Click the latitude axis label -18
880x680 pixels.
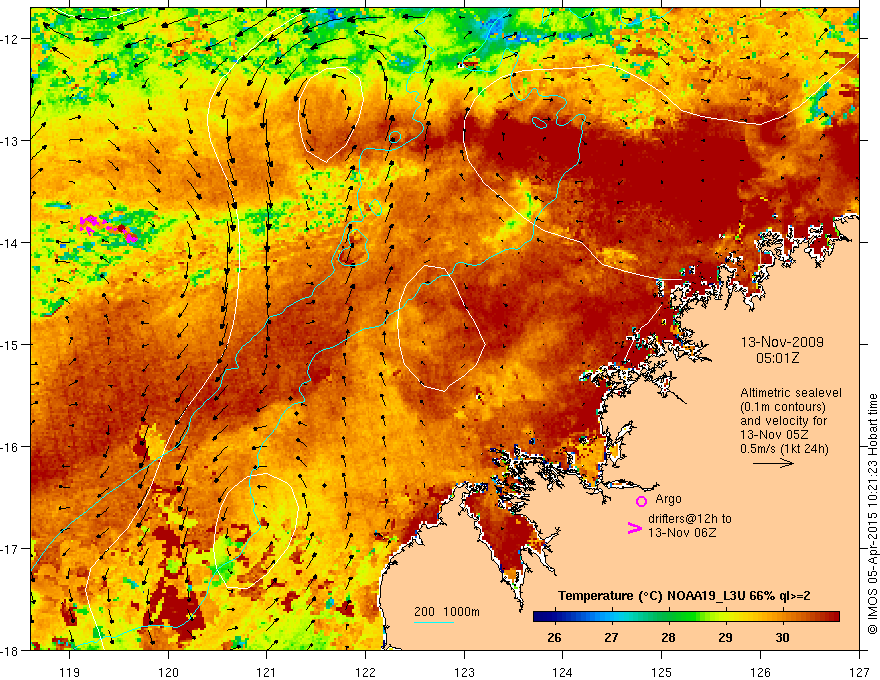[x=11, y=650]
